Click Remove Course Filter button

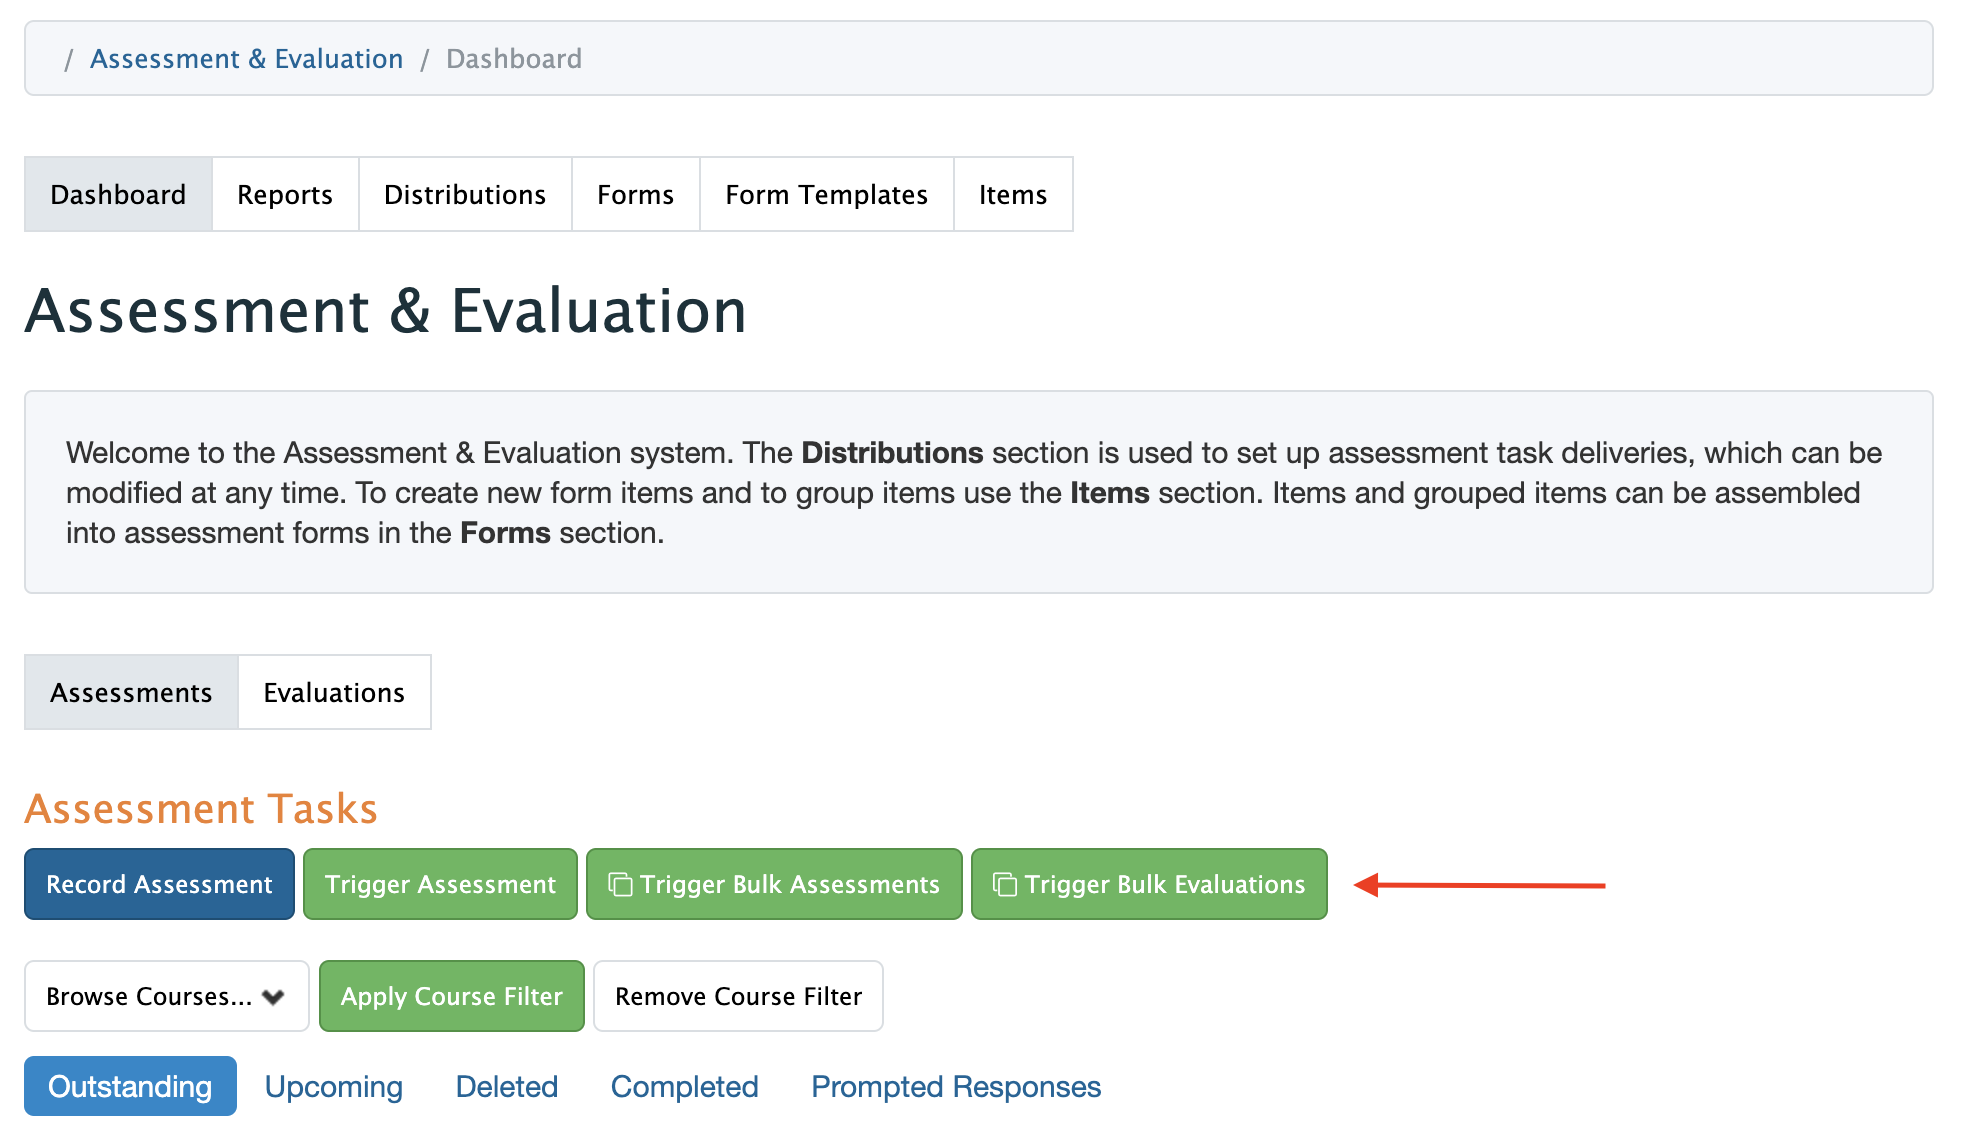point(738,996)
